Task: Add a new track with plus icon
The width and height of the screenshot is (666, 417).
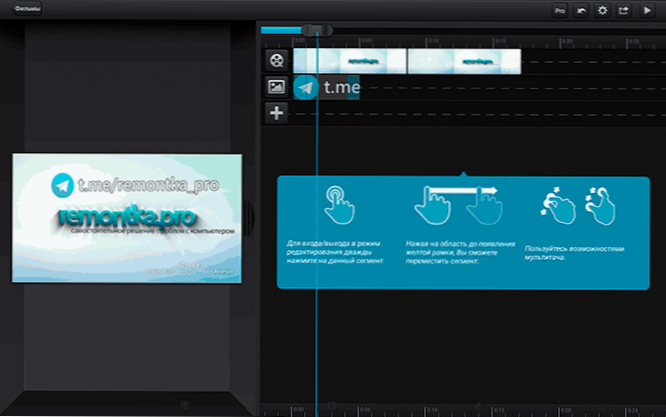Action: [277, 113]
